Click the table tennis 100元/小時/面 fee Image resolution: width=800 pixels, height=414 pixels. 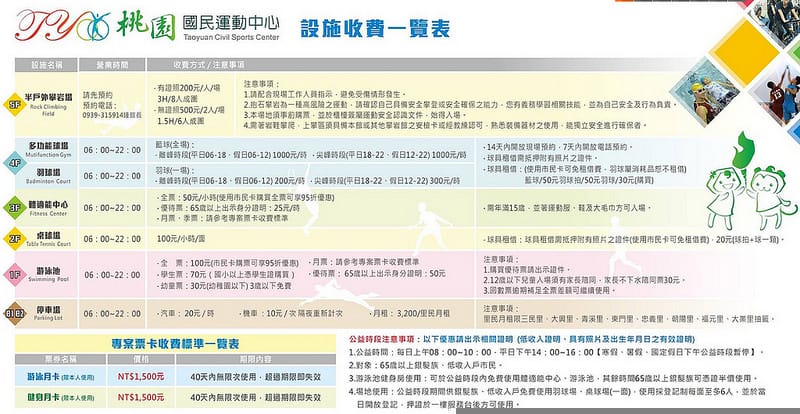(x=179, y=239)
